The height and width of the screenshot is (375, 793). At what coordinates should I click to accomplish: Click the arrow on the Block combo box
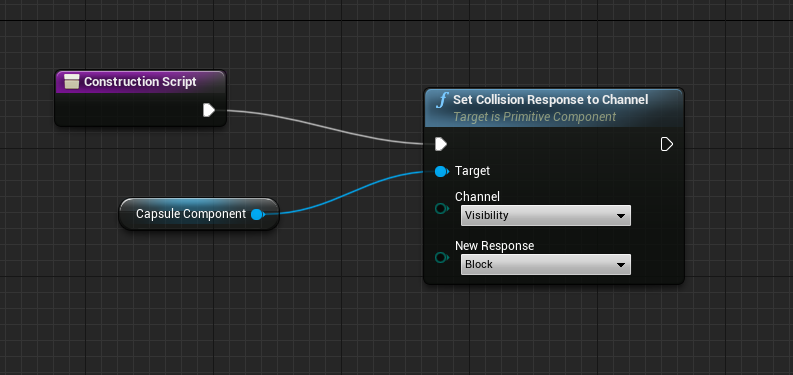(621, 265)
